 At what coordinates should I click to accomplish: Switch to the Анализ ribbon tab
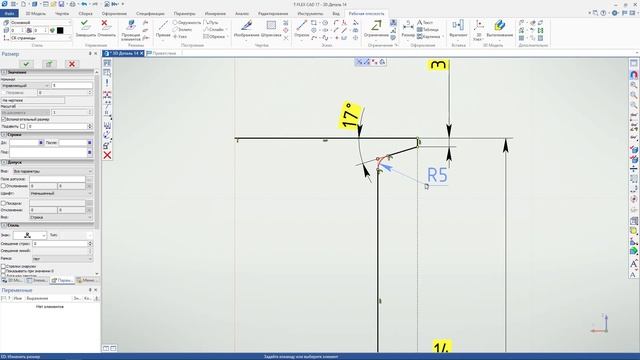[x=242, y=13]
